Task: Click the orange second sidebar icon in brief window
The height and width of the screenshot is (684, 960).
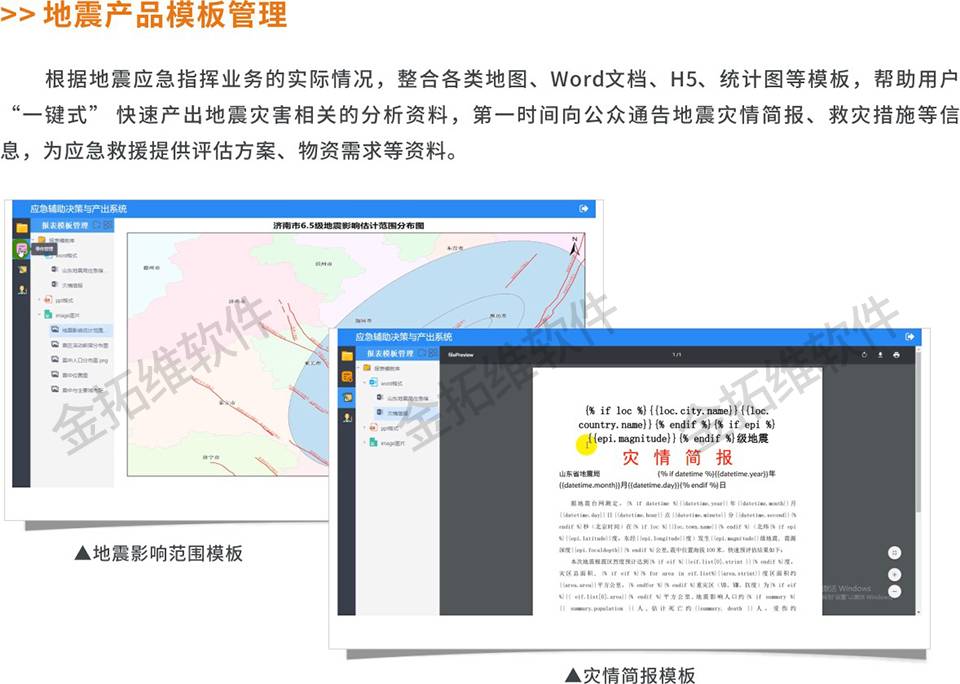Action: 347,377
